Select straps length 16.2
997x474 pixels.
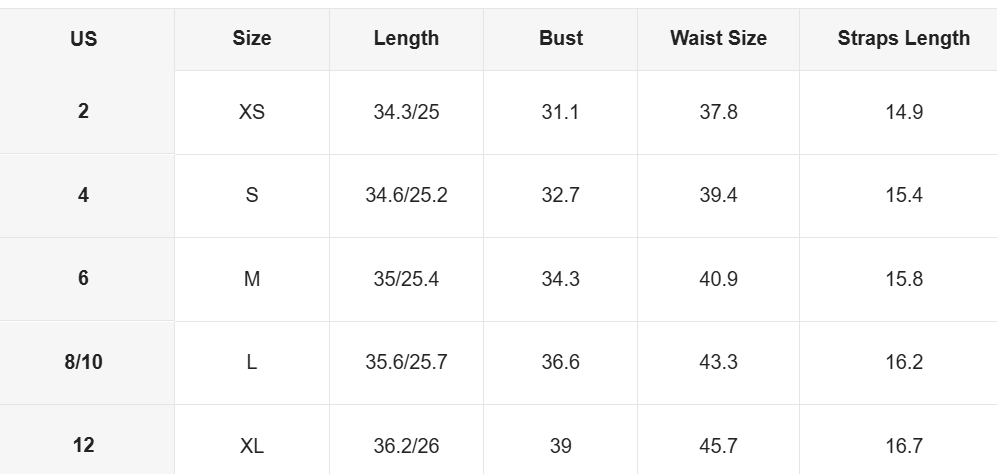click(x=903, y=362)
